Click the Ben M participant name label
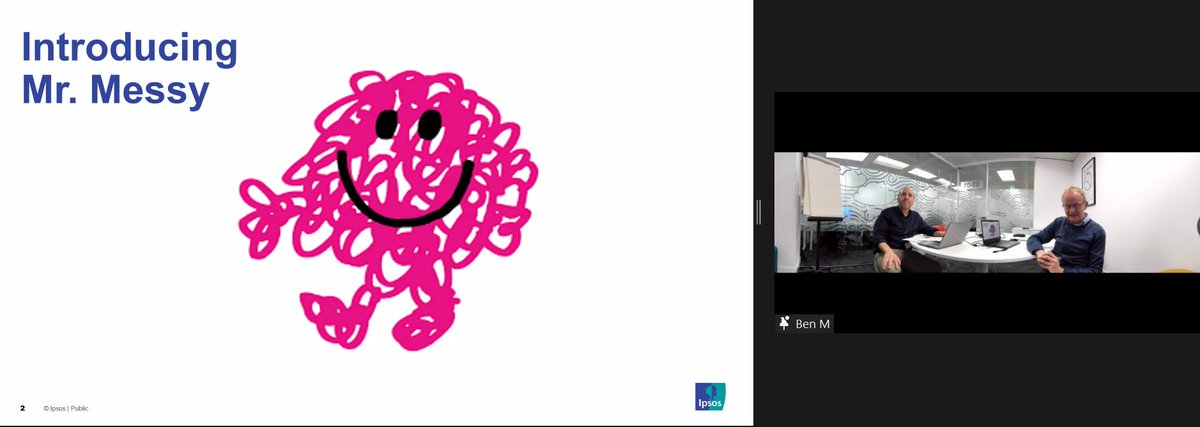Screen dimensions: 1200x427 [813, 324]
